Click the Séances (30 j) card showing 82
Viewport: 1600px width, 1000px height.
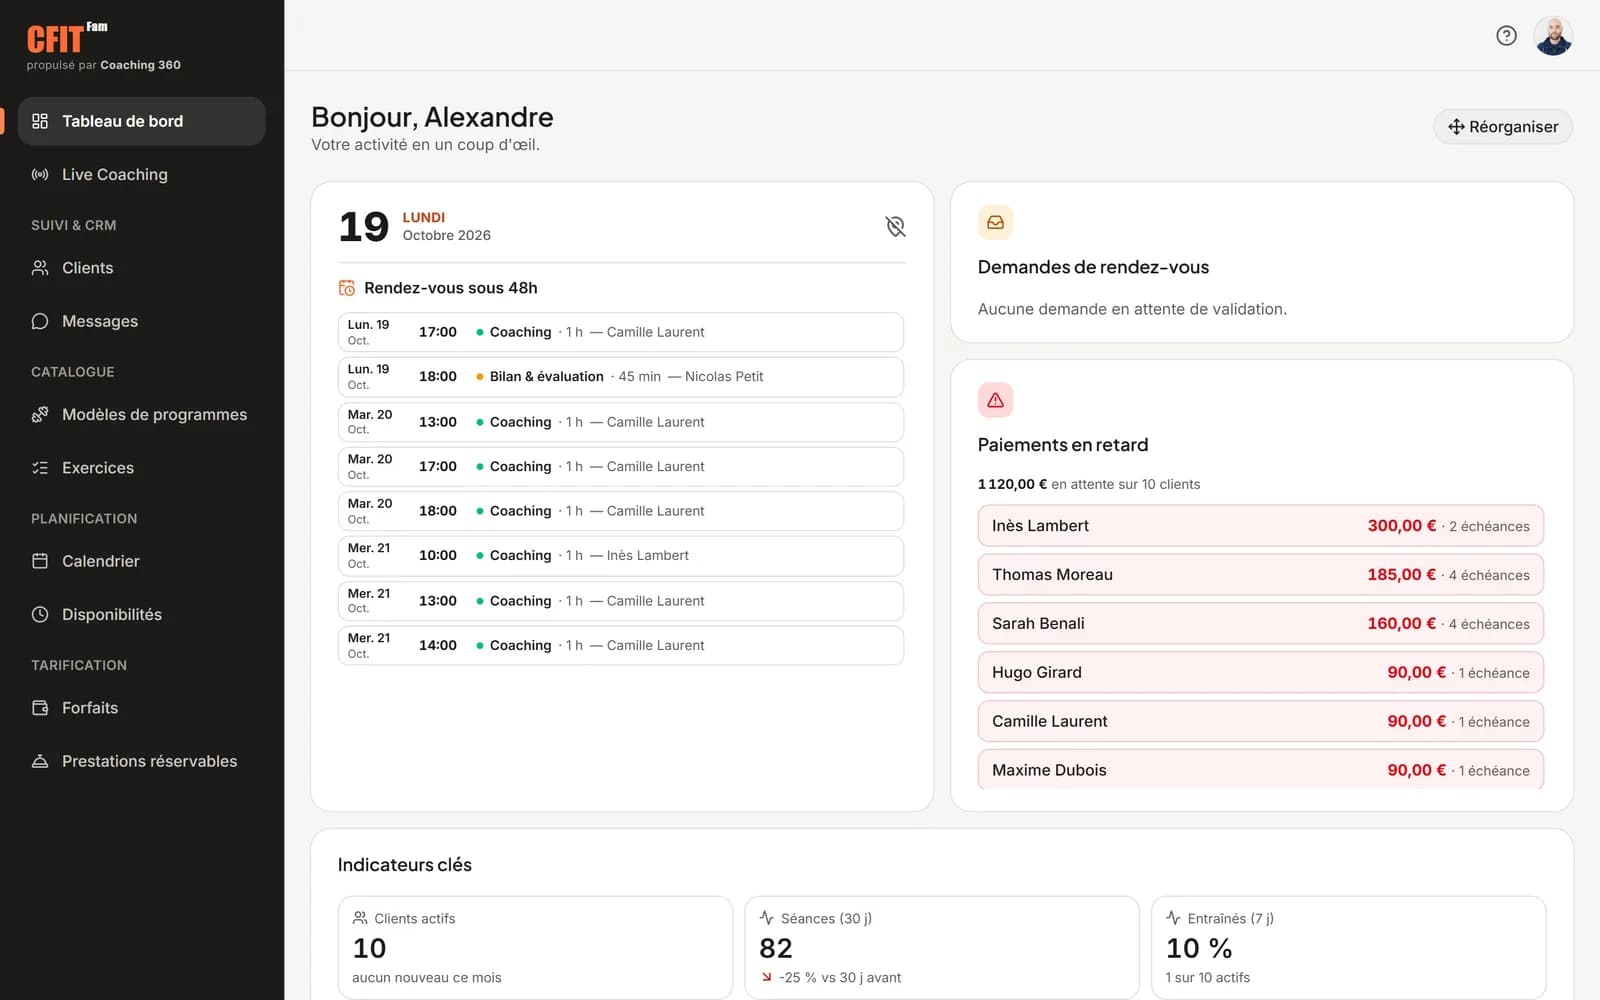[942, 948]
